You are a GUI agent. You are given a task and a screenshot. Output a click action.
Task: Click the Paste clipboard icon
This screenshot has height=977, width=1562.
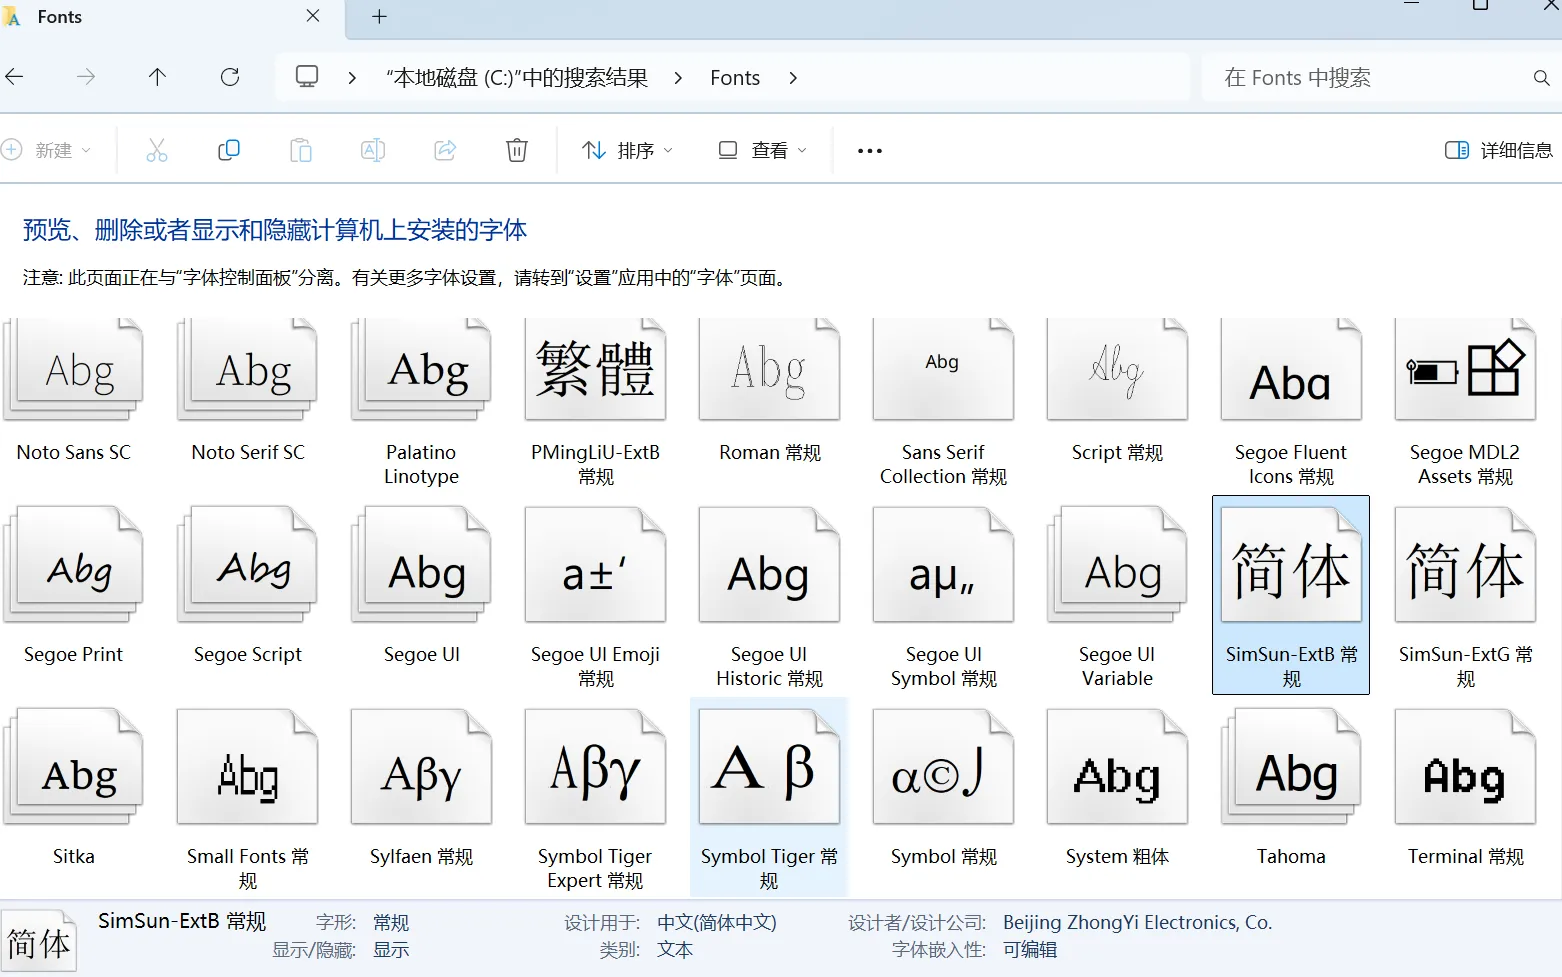tap(301, 150)
